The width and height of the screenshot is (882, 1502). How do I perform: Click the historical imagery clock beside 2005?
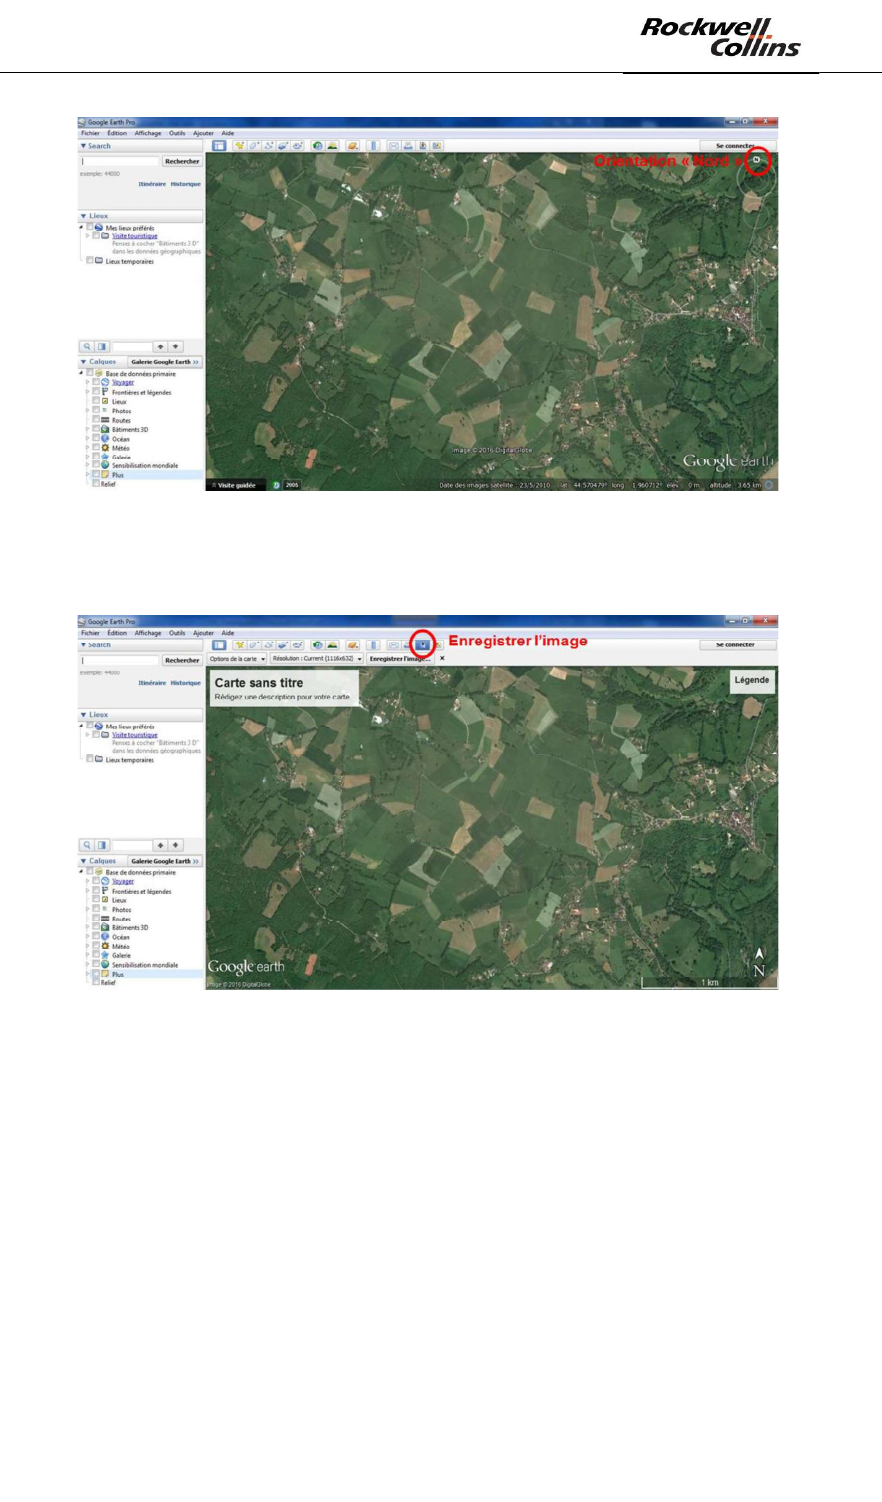[x=276, y=485]
